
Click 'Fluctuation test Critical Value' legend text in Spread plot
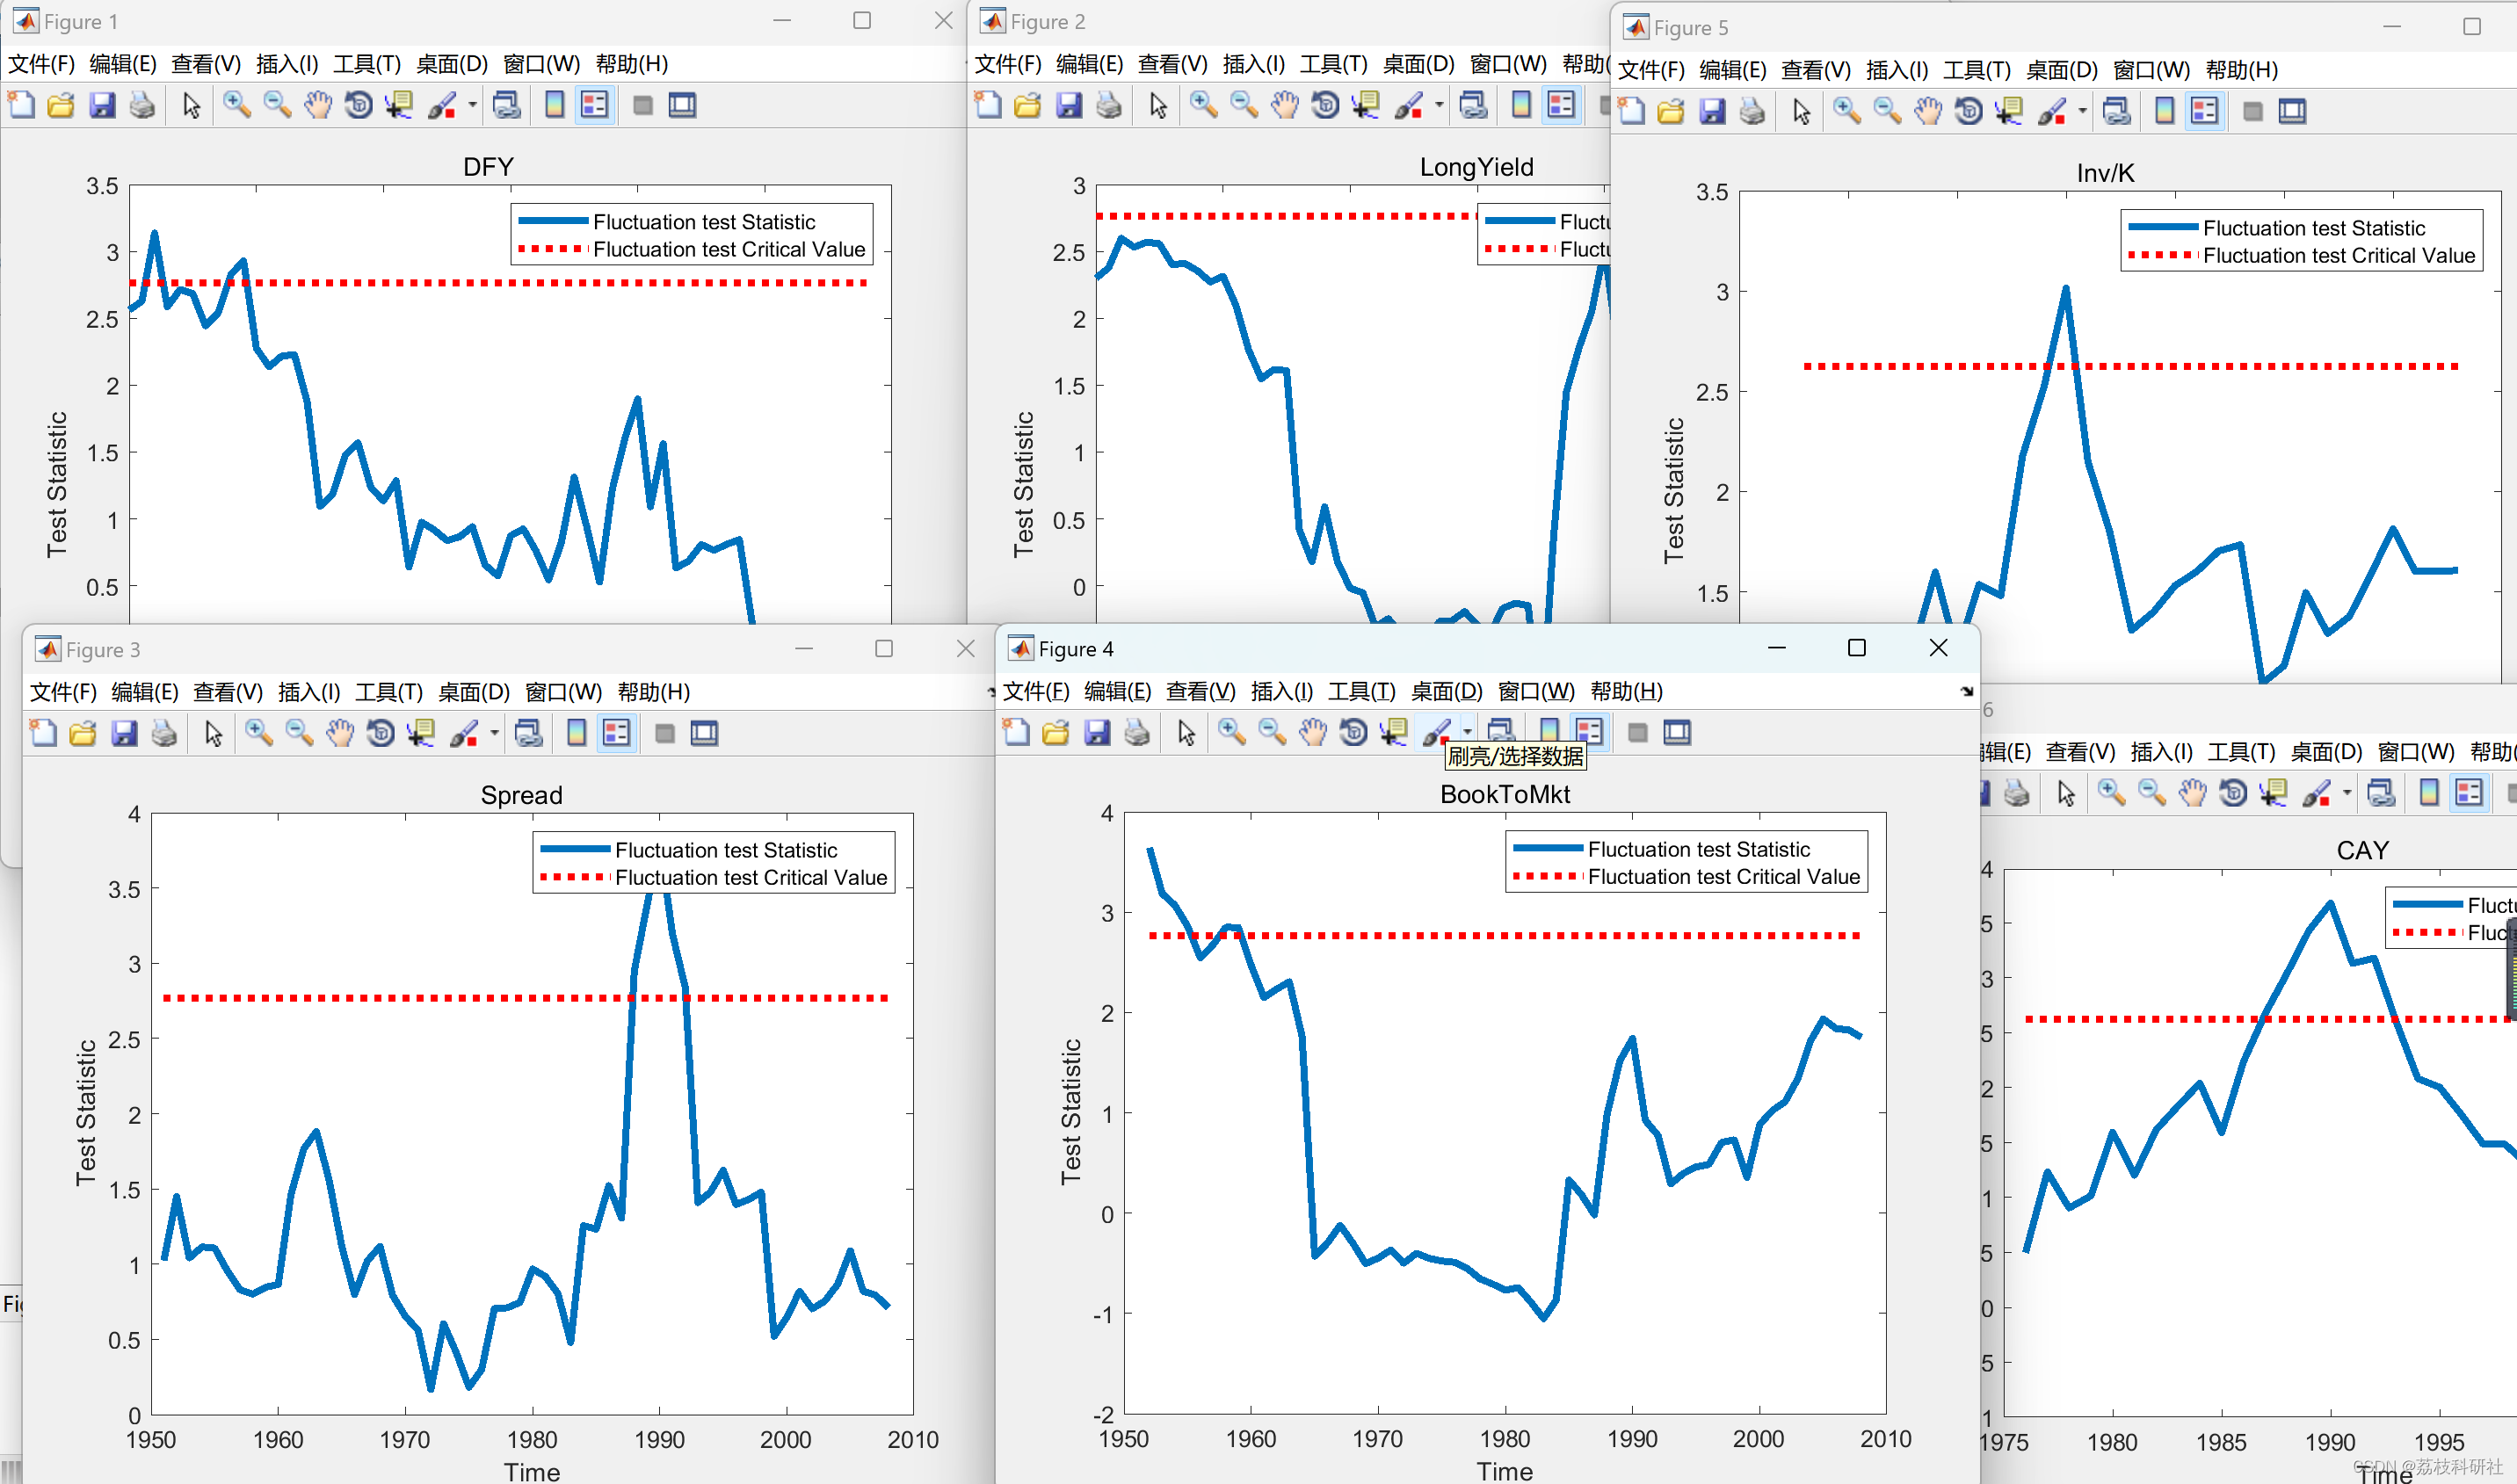[750, 877]
